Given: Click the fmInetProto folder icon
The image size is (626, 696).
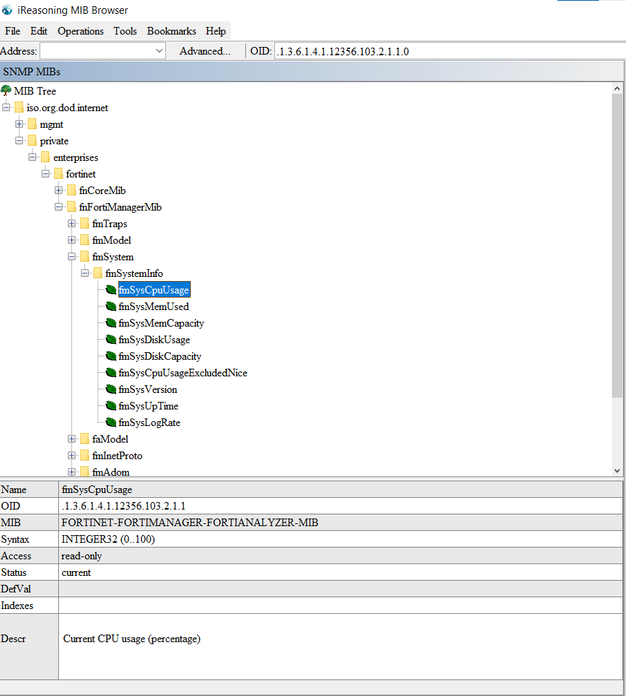Looking at the screenshot, I should [x=85, y=455].
